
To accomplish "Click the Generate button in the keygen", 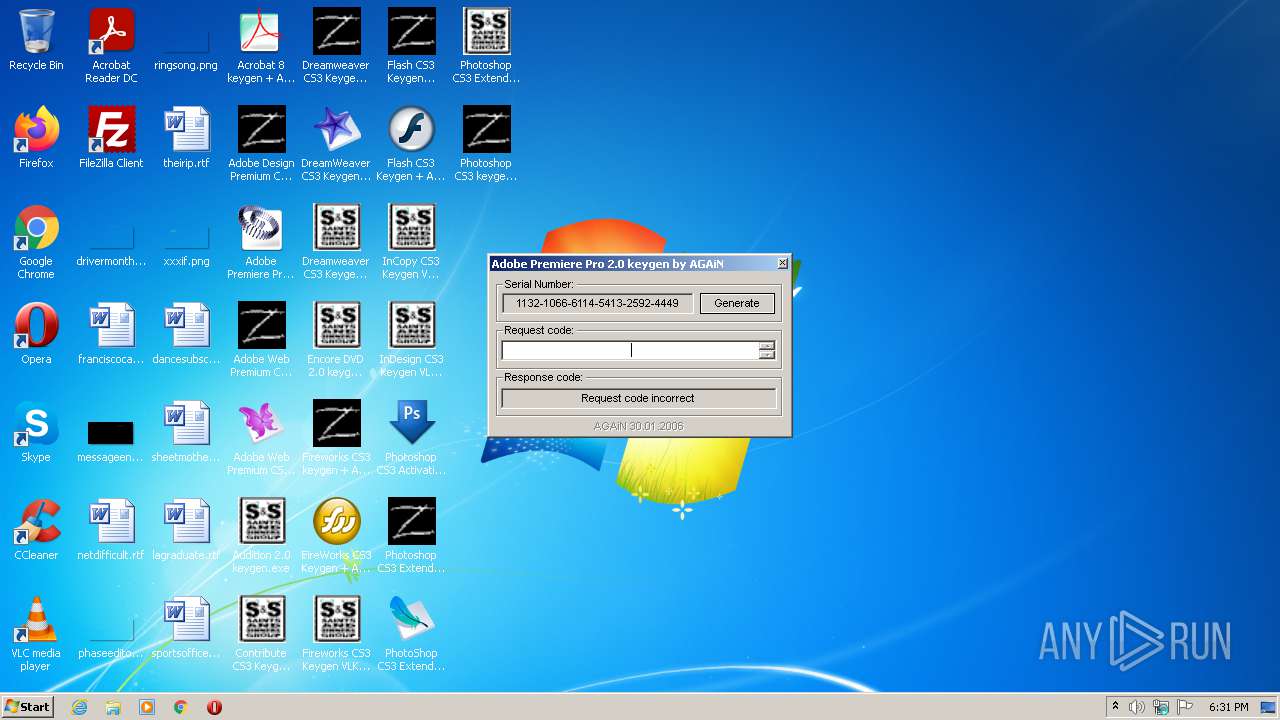I will (x=737, y=303).
